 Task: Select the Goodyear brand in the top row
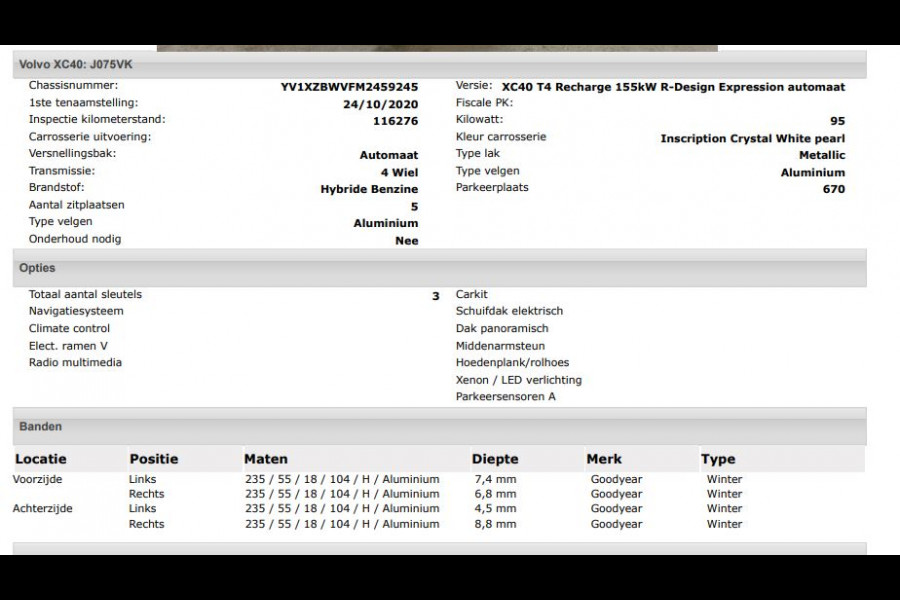pos(616,479)
